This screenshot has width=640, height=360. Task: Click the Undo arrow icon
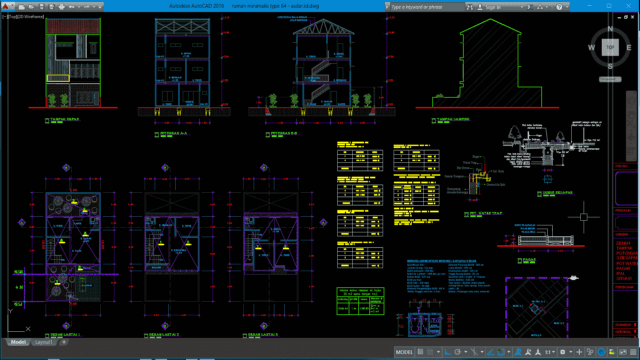(x=71, y=7)
